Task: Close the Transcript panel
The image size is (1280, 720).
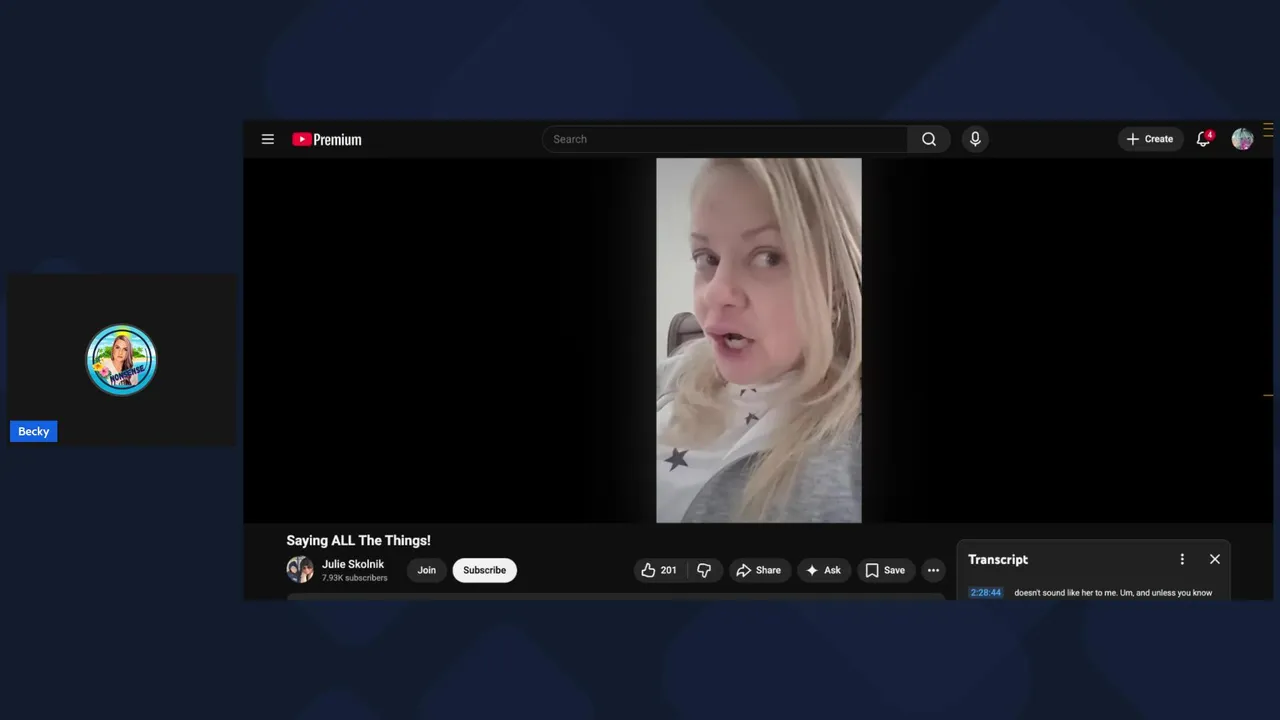Action: [x=1215, y=559]
